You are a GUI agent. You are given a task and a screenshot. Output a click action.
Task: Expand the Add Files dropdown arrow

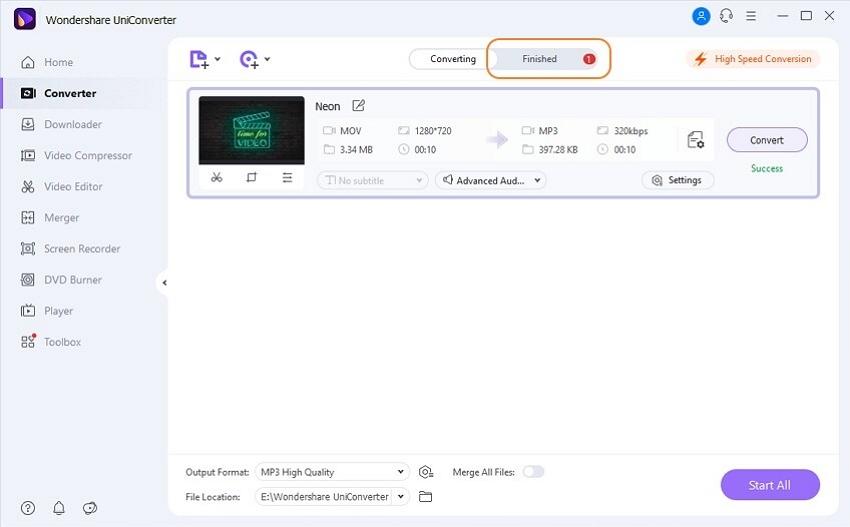coord(217,59)
